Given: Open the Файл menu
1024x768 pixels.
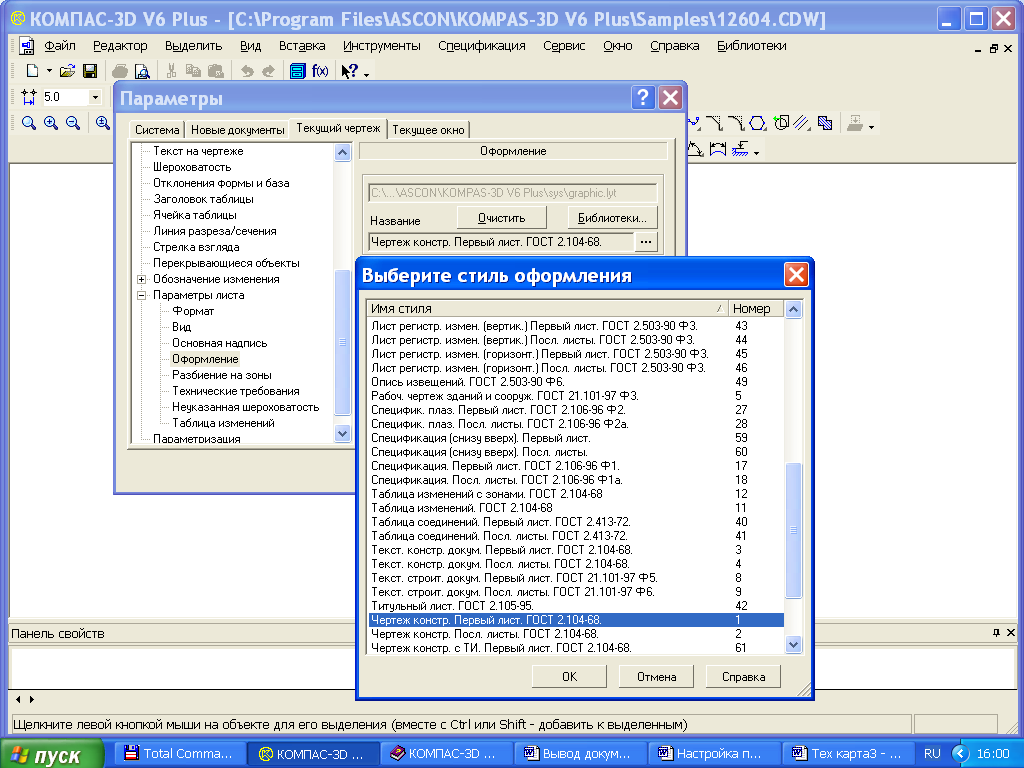Looking at the screenshot, I should [60, 46].
